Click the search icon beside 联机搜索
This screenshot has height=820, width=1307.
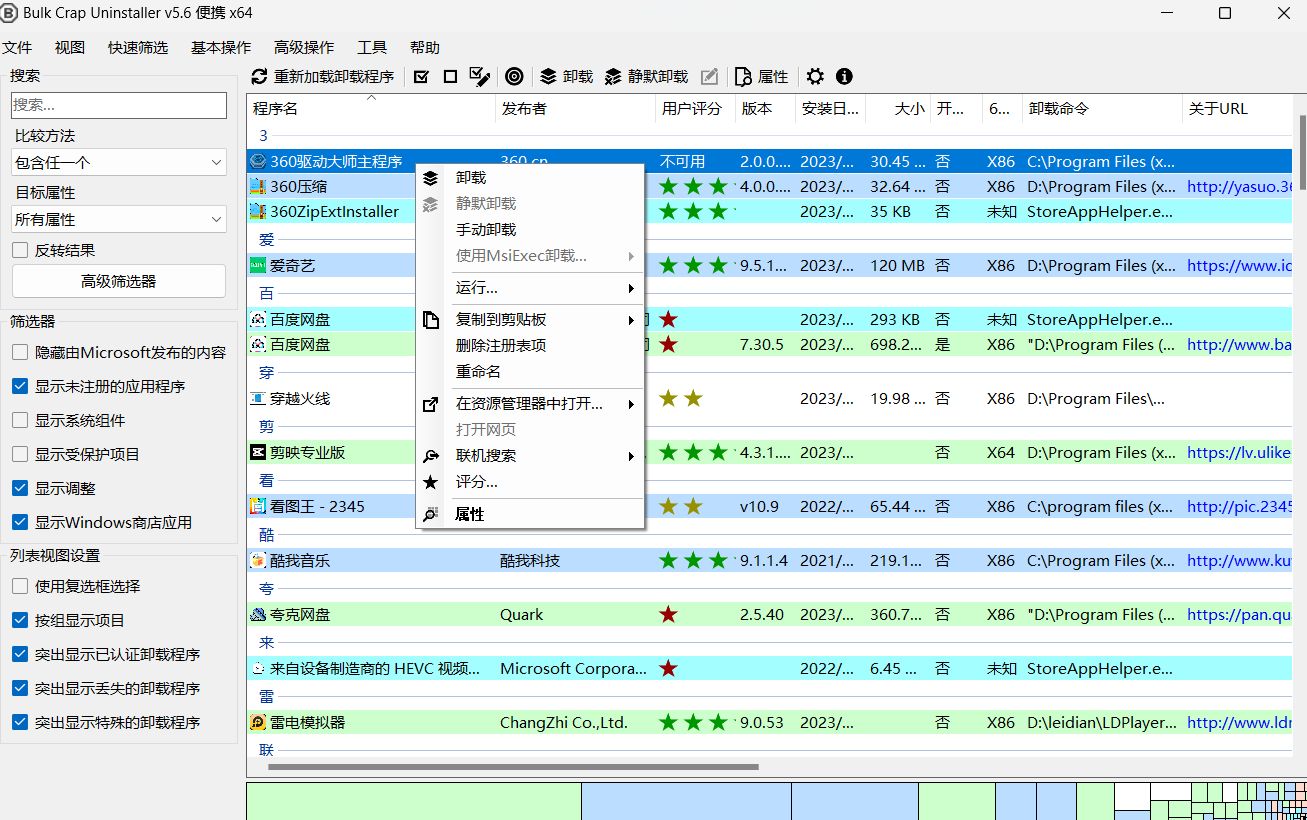point(431,456)
